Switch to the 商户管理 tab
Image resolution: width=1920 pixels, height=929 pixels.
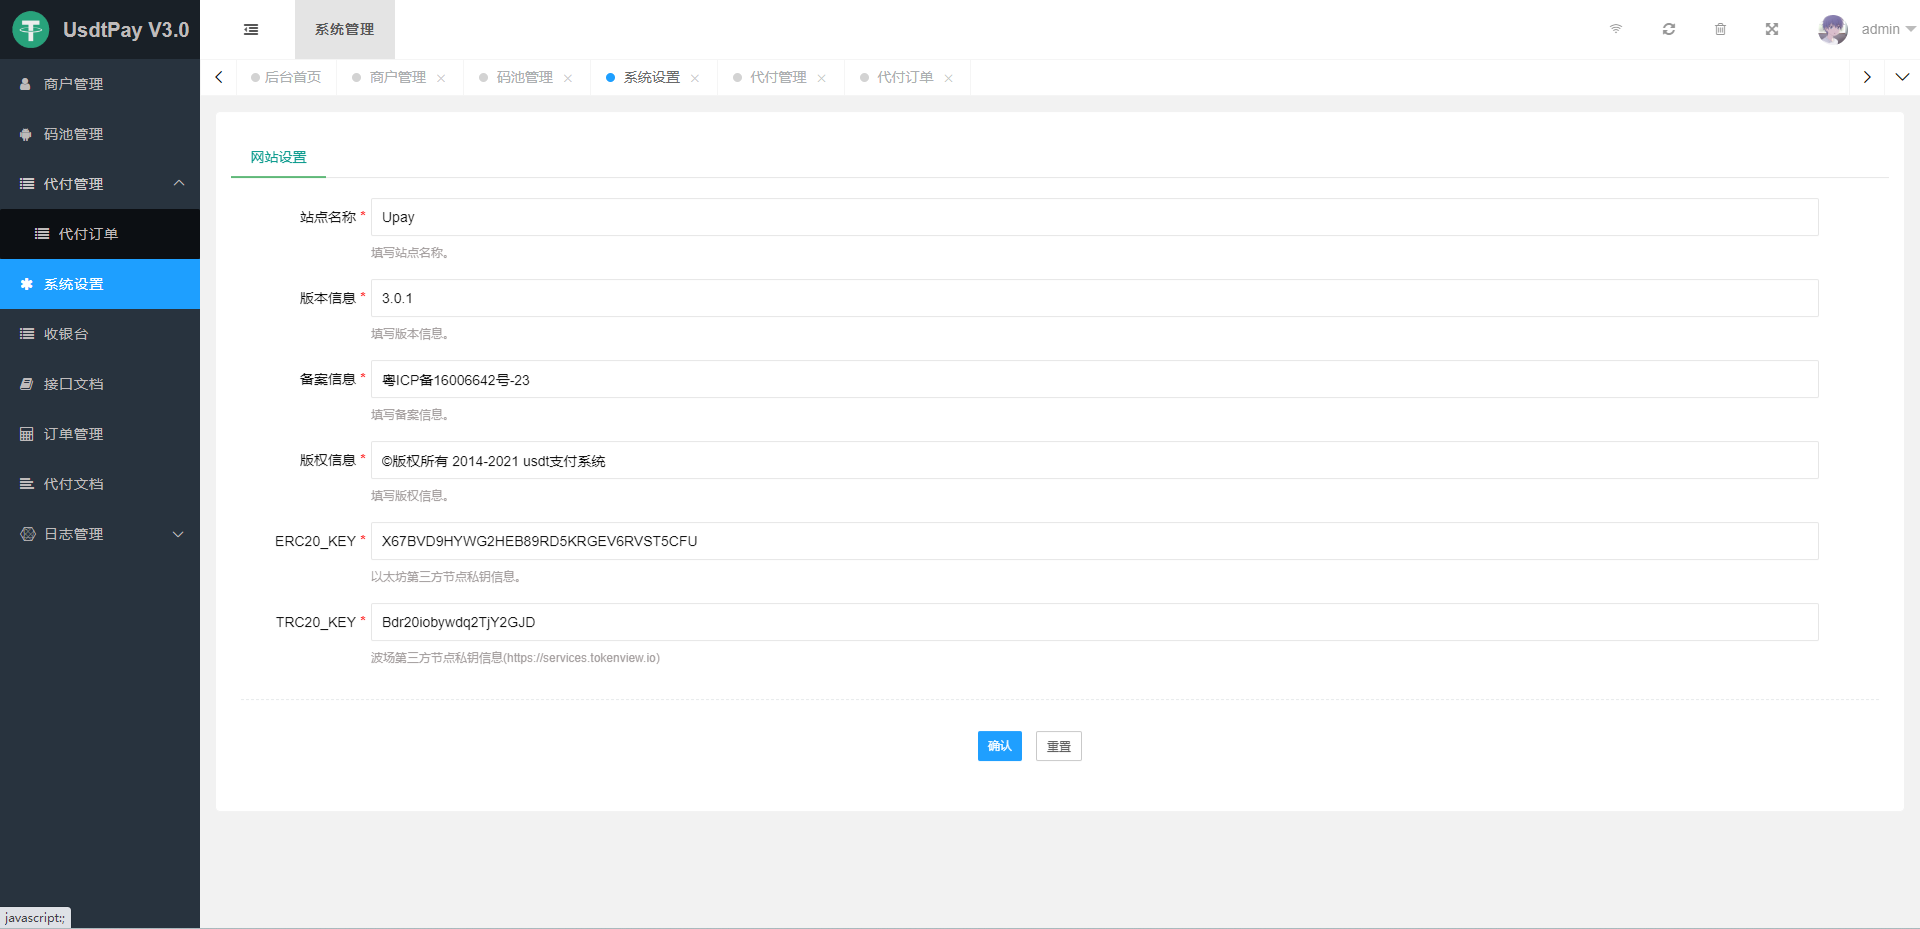pos(397,77)
